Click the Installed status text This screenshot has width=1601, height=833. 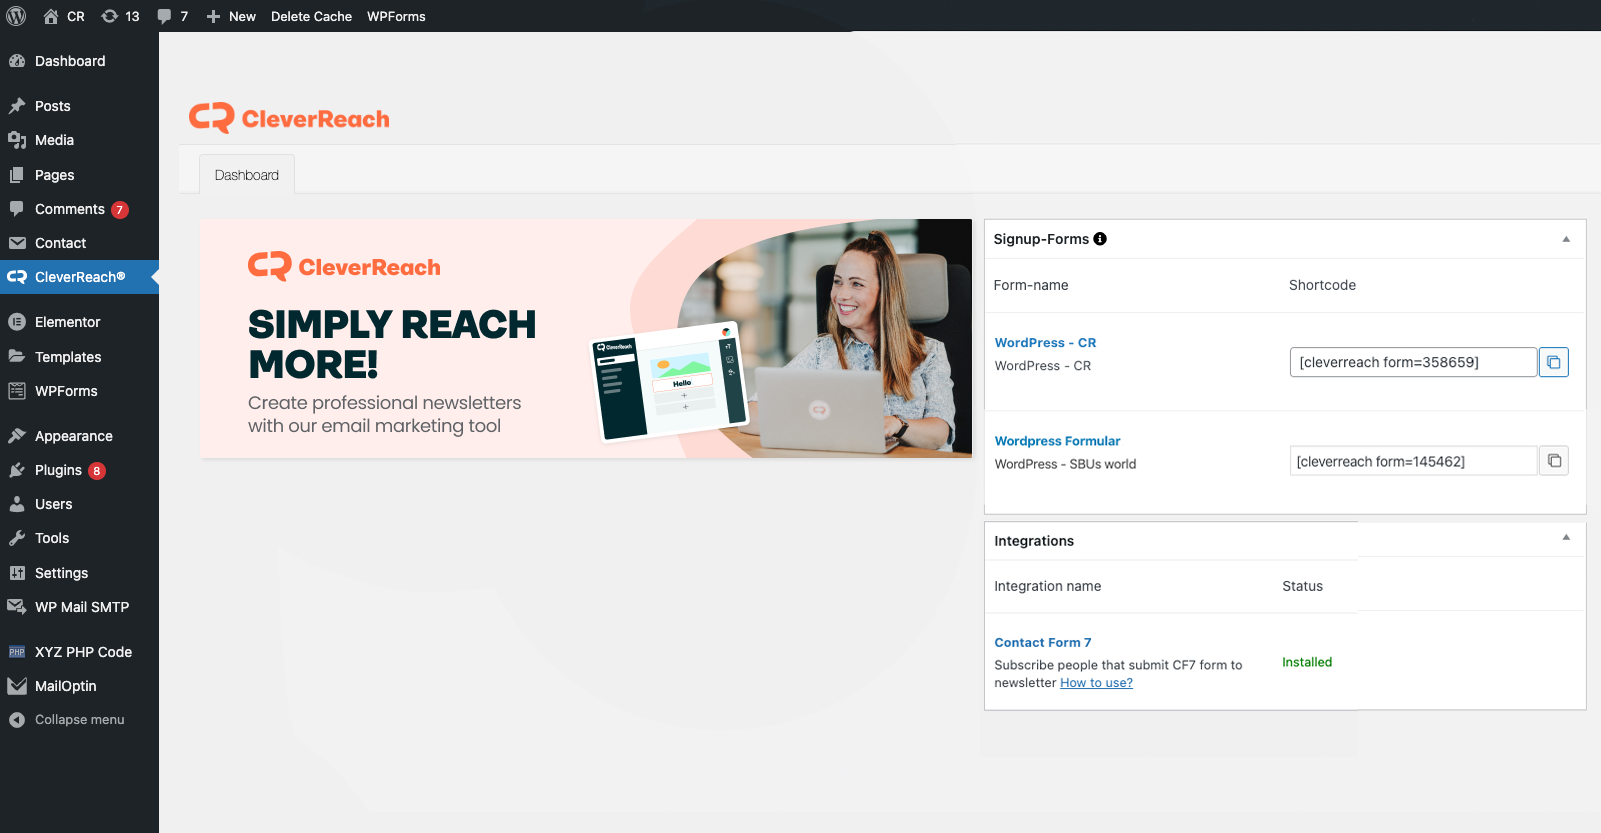tap(1307, 662)
